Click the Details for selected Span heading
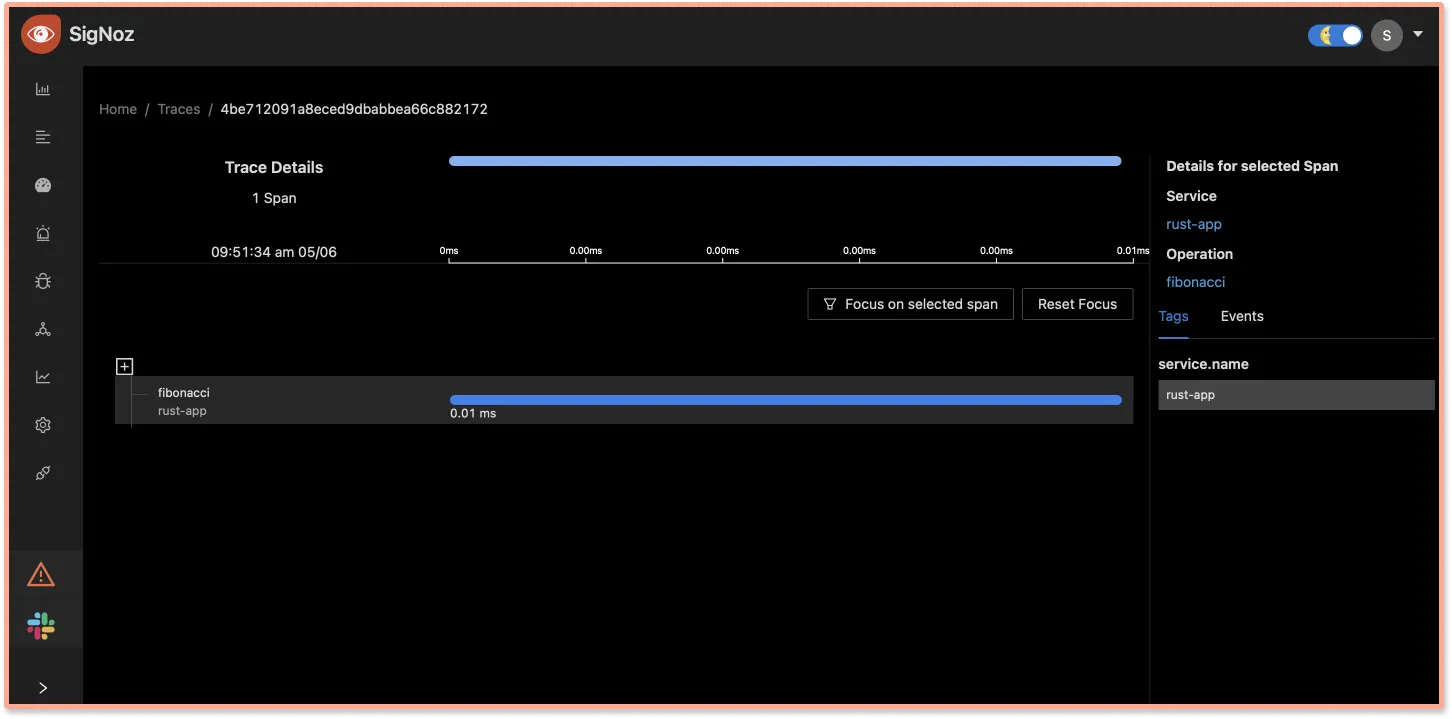This screenshot has height=719, width=1452. [1252, 166]
